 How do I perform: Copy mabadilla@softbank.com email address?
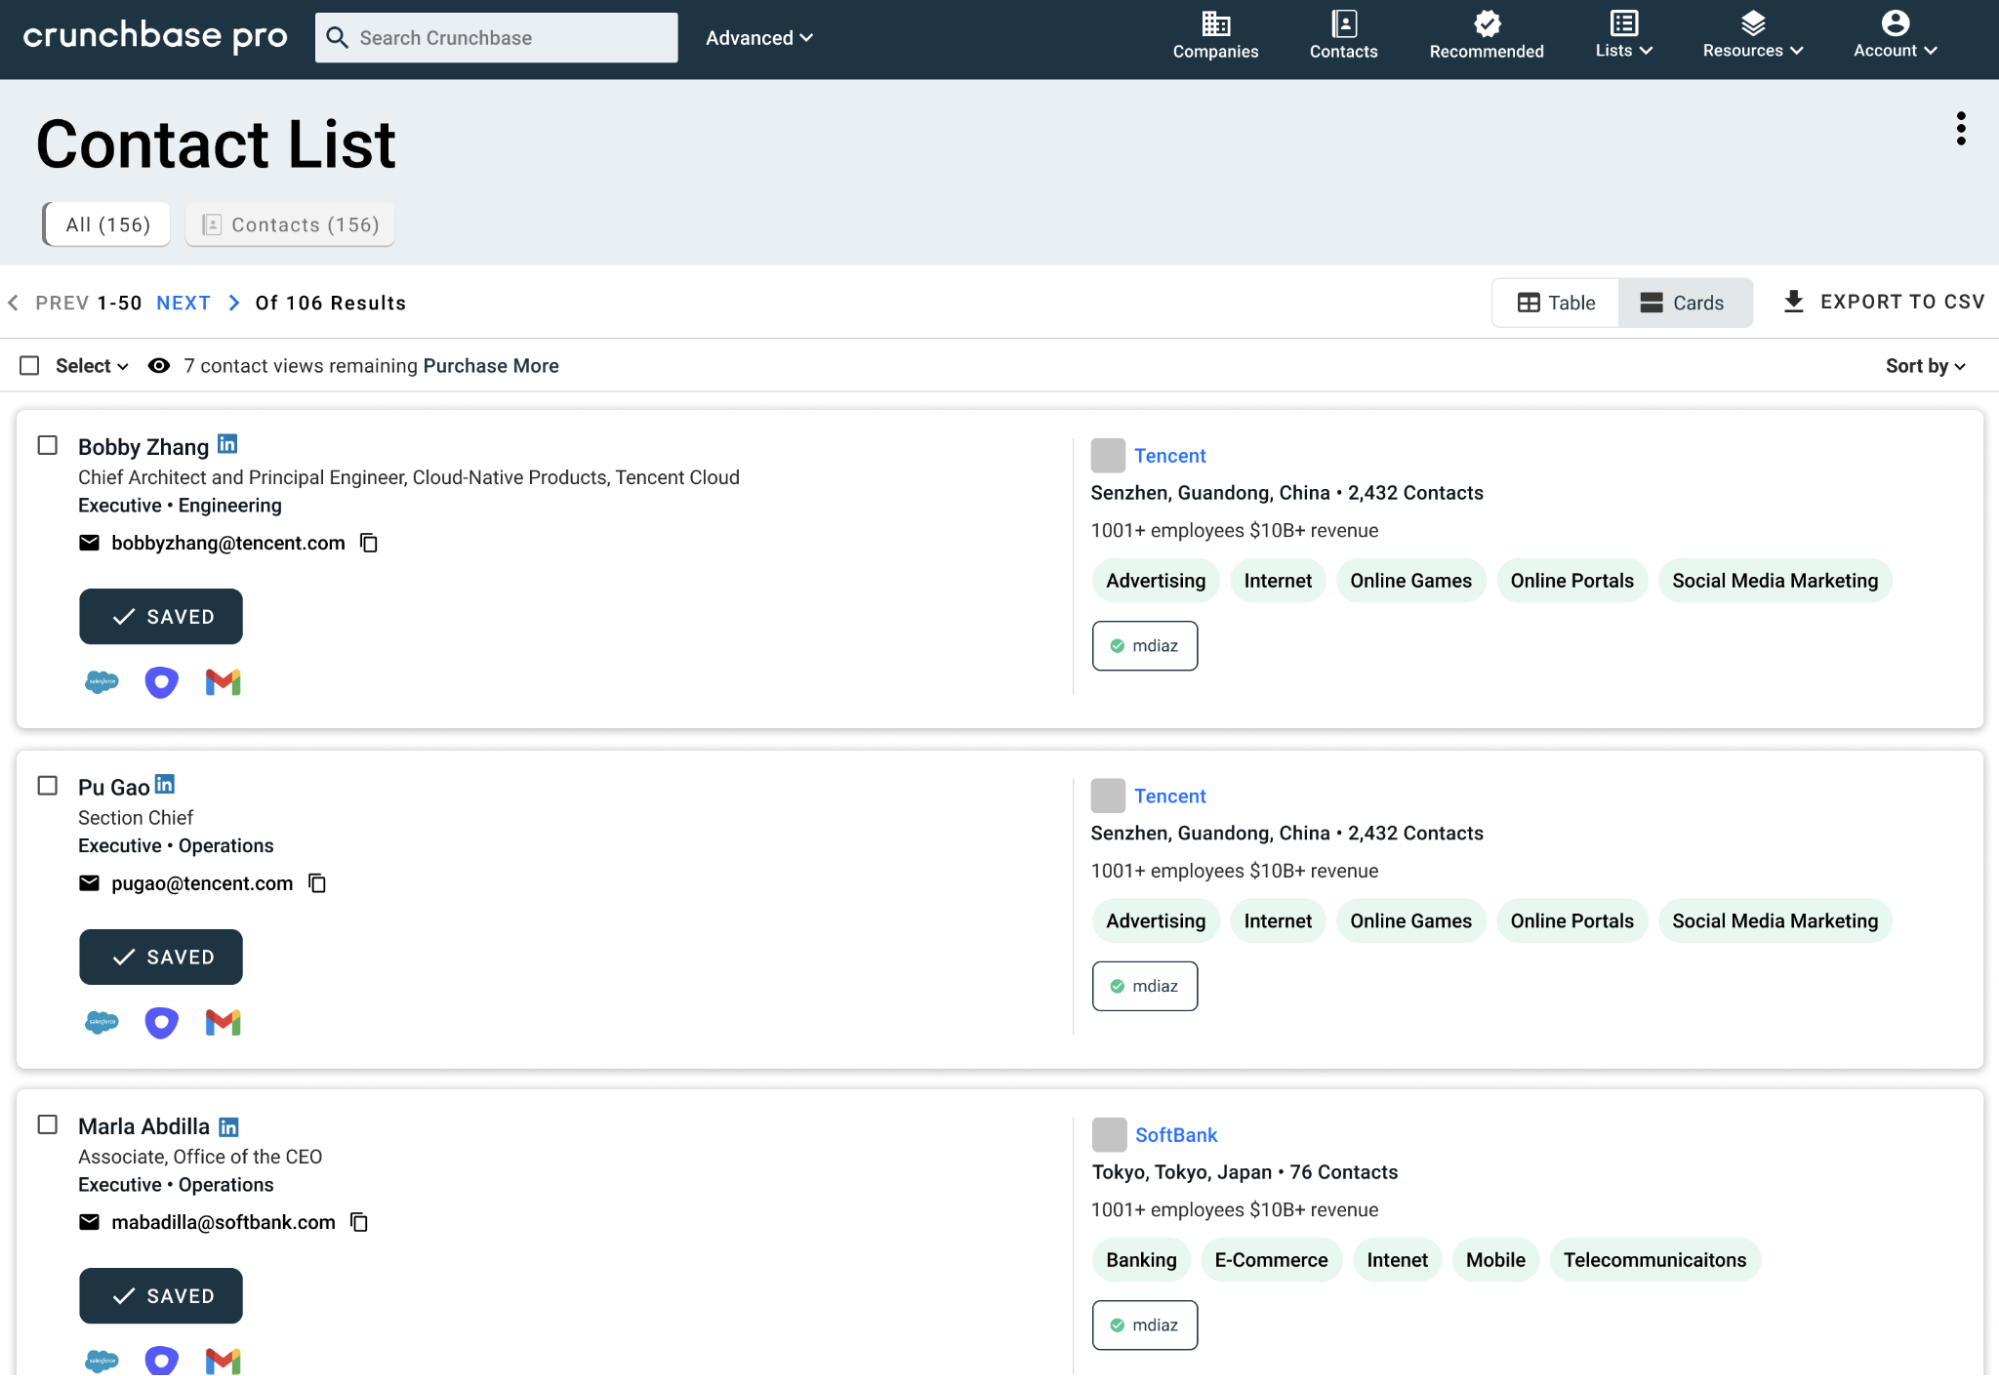click(x=359, y=1222)
